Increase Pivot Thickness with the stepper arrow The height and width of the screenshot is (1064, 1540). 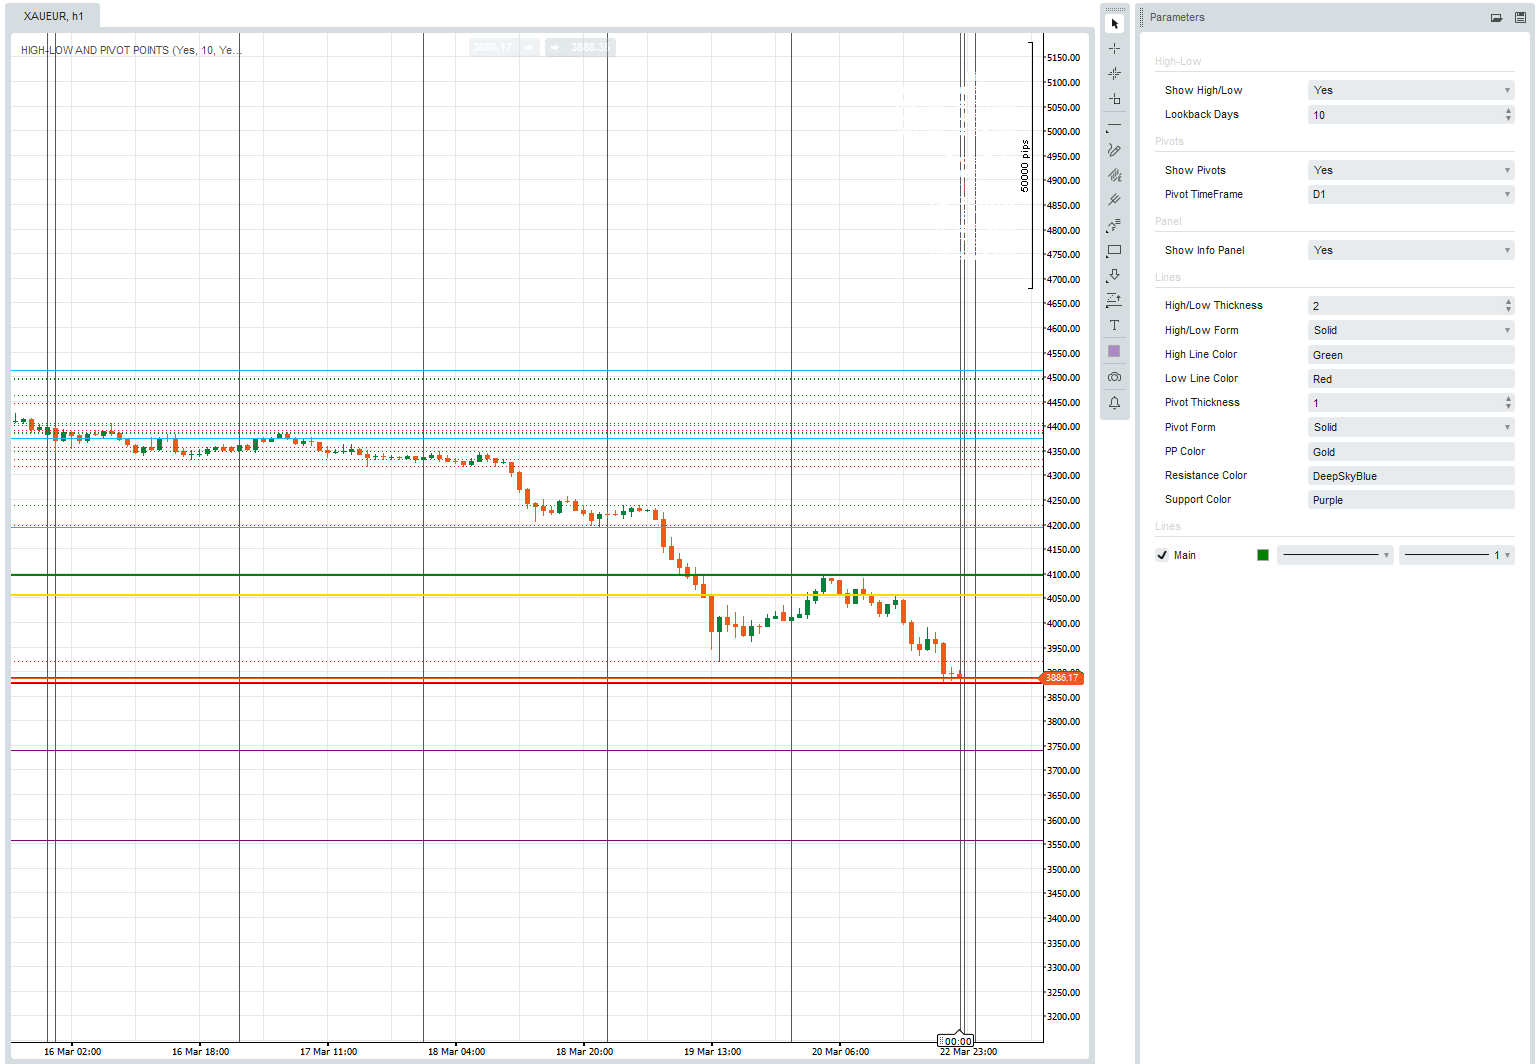(x=1507, y=399)
